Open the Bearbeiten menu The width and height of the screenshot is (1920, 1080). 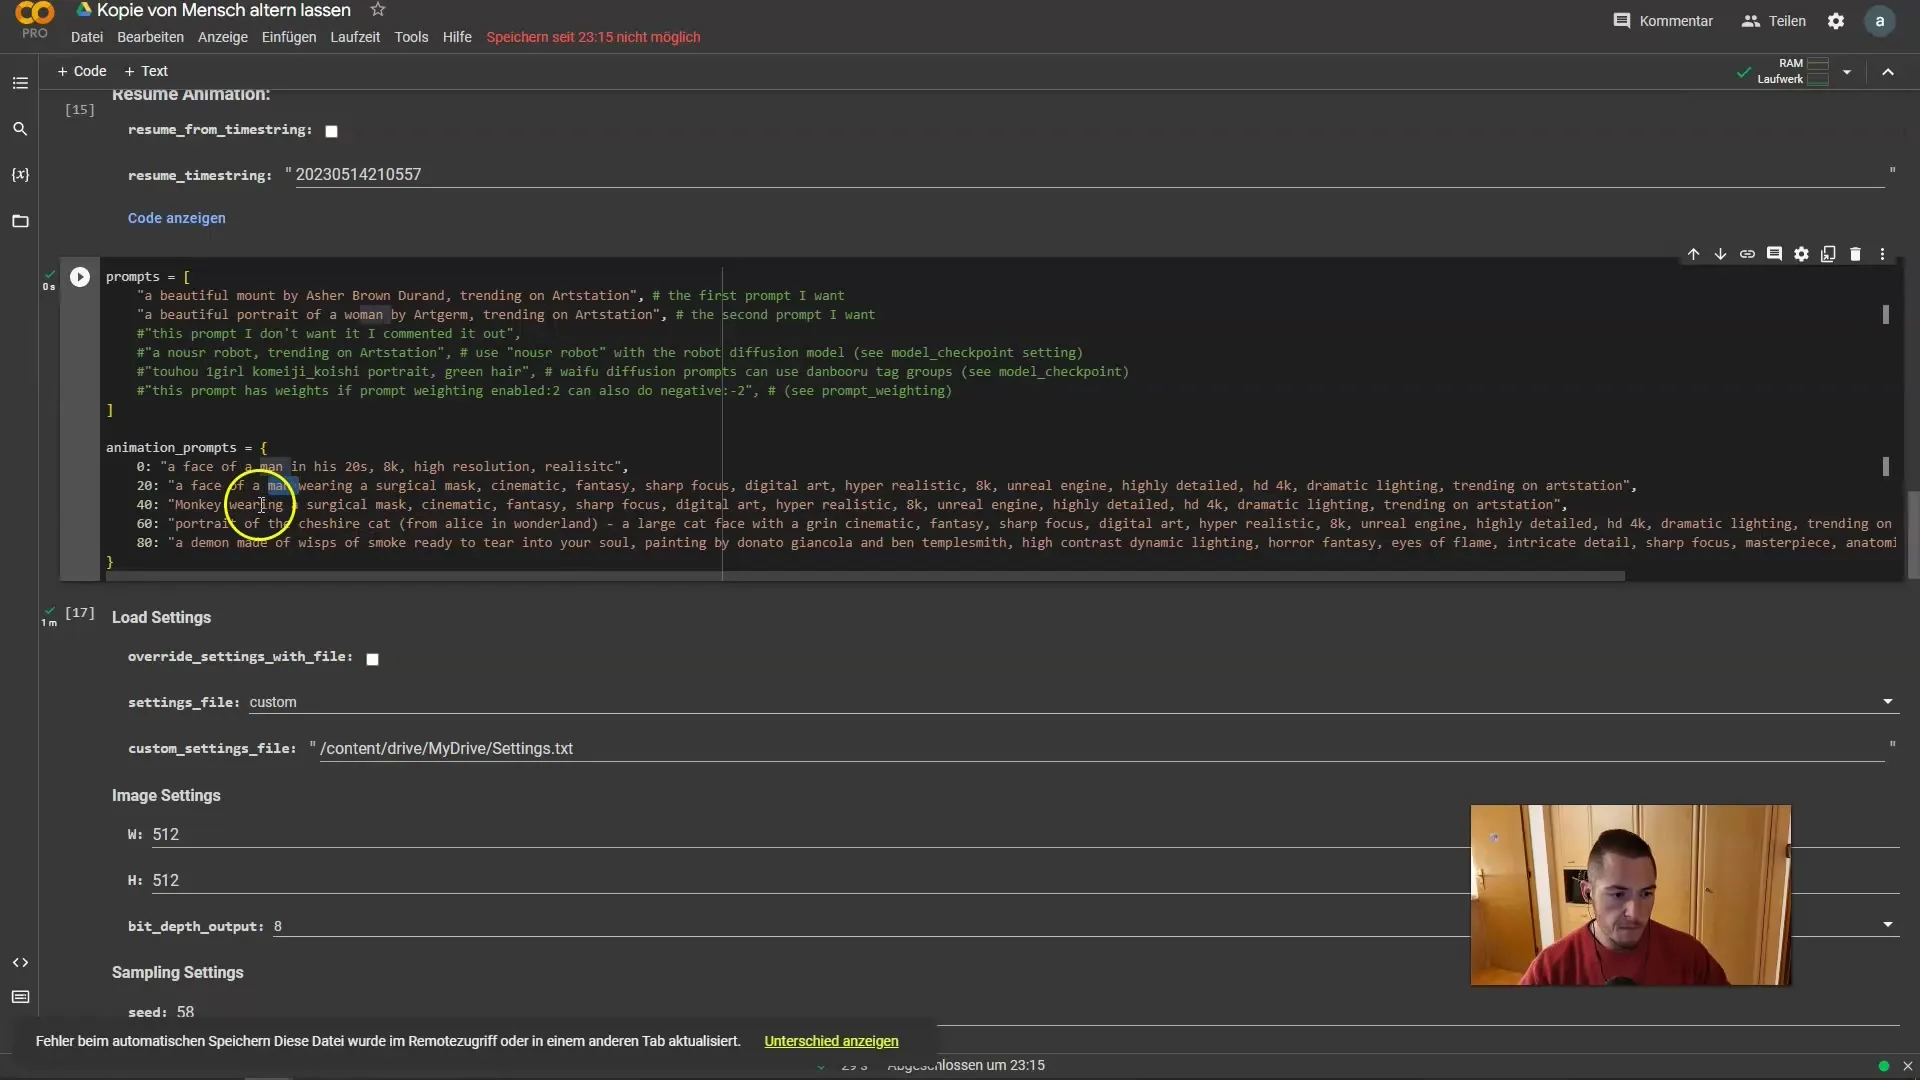150,37
